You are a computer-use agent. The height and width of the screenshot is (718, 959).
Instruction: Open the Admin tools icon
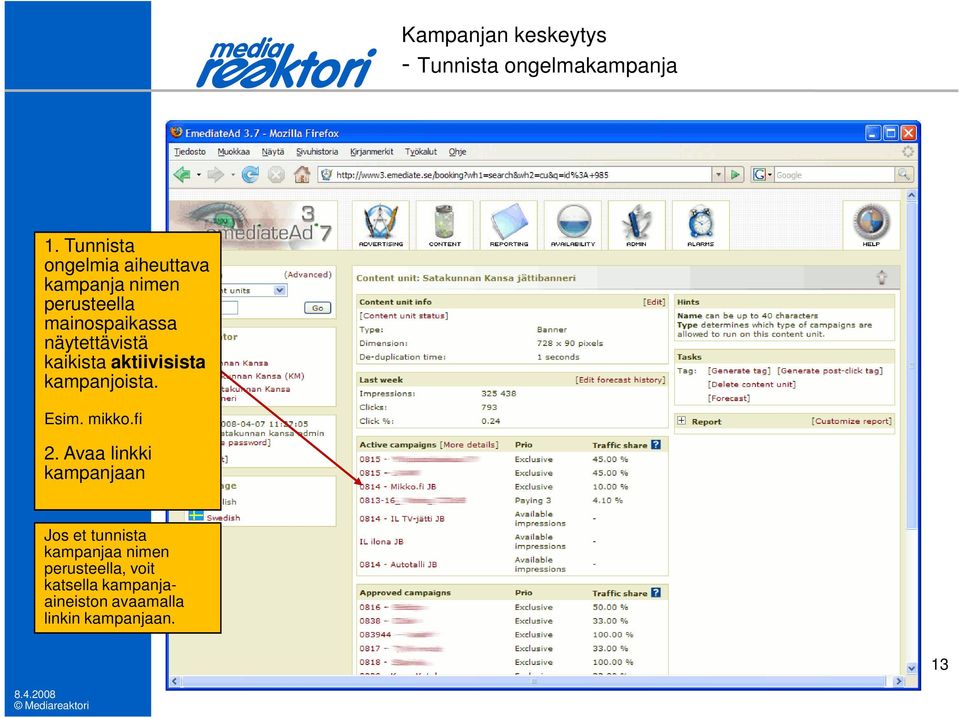coord(636,224)
